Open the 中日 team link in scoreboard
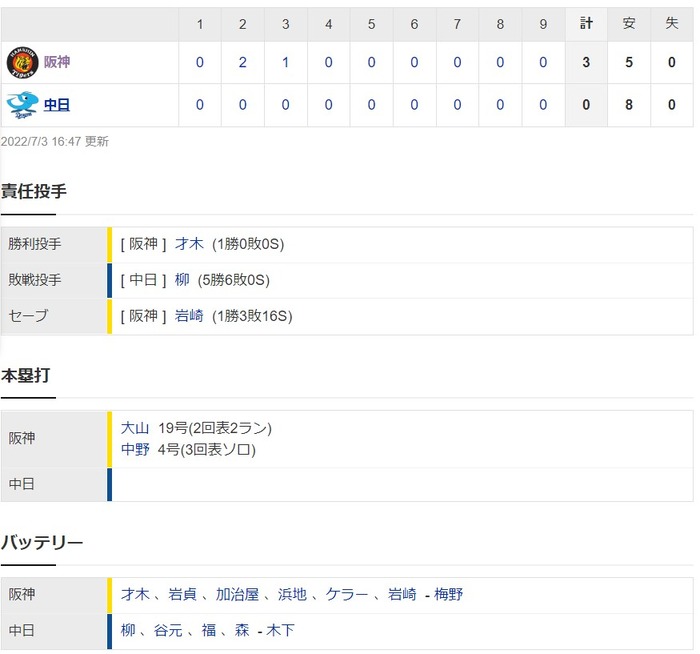 tap(57, 104)
